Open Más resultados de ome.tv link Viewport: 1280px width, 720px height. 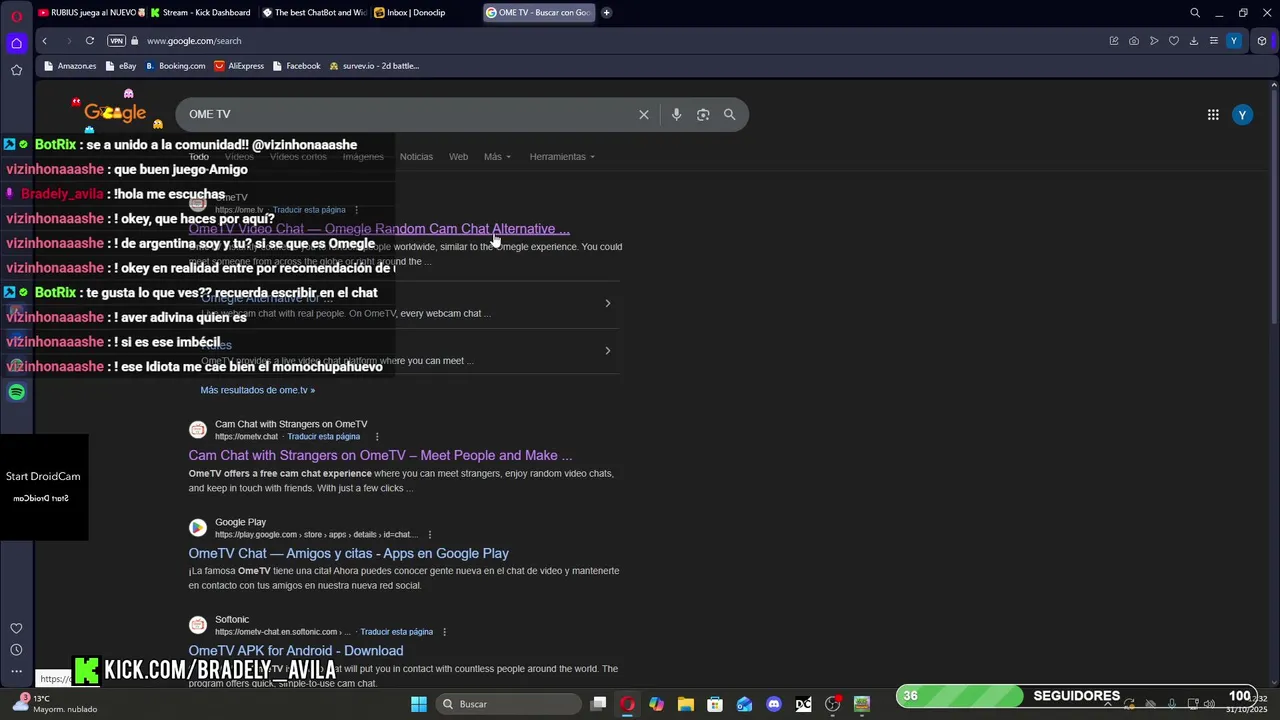coord(257,390)
